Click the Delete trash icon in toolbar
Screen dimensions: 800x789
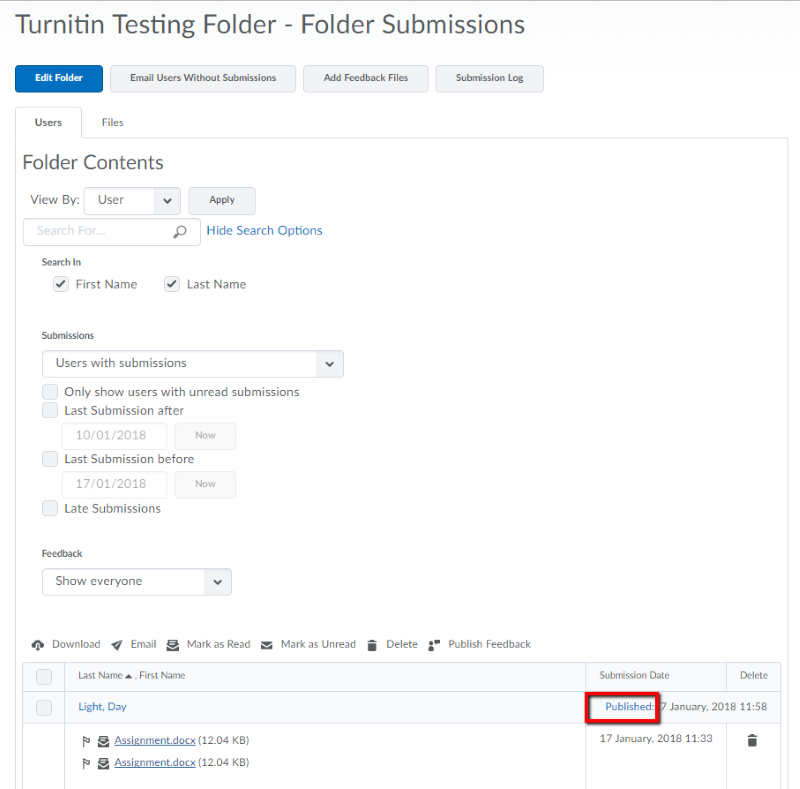[x=372, y=645]
